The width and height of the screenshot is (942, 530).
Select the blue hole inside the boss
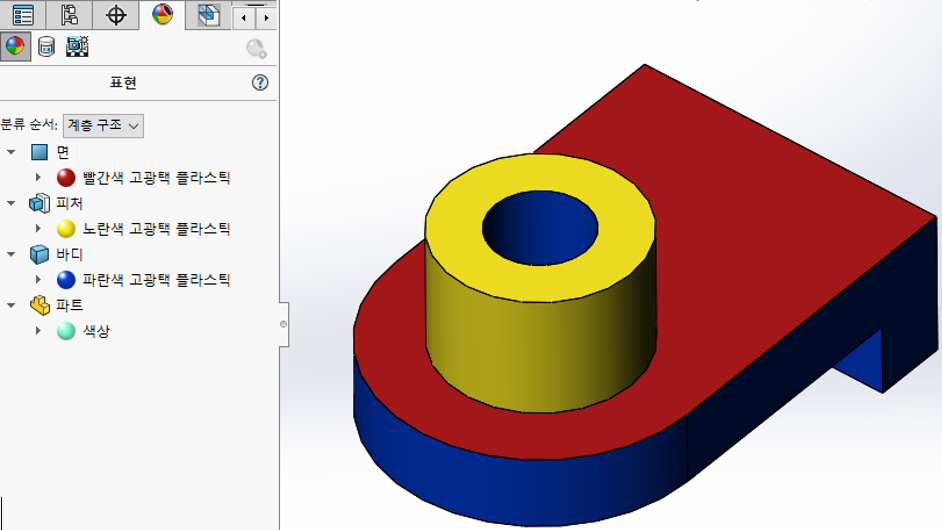[x=539, y=228]
